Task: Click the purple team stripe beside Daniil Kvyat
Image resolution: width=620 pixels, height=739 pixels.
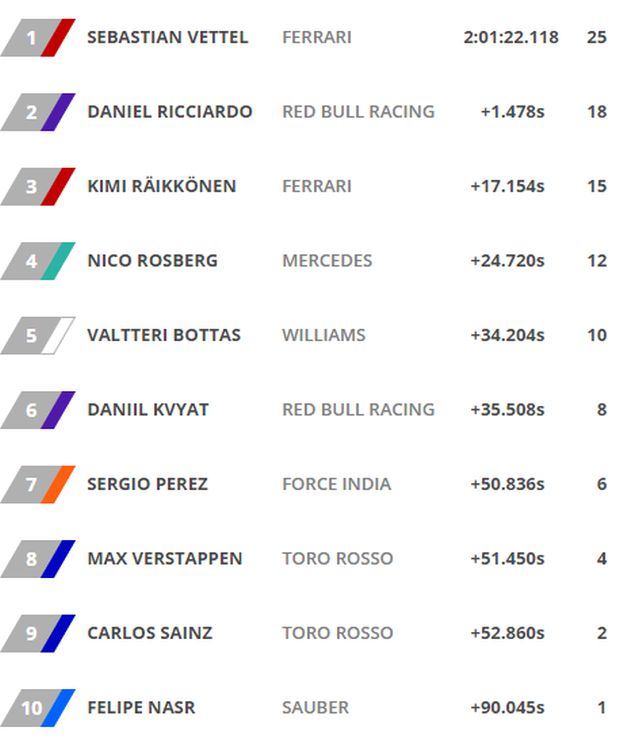Action: (x=59, y=410)
